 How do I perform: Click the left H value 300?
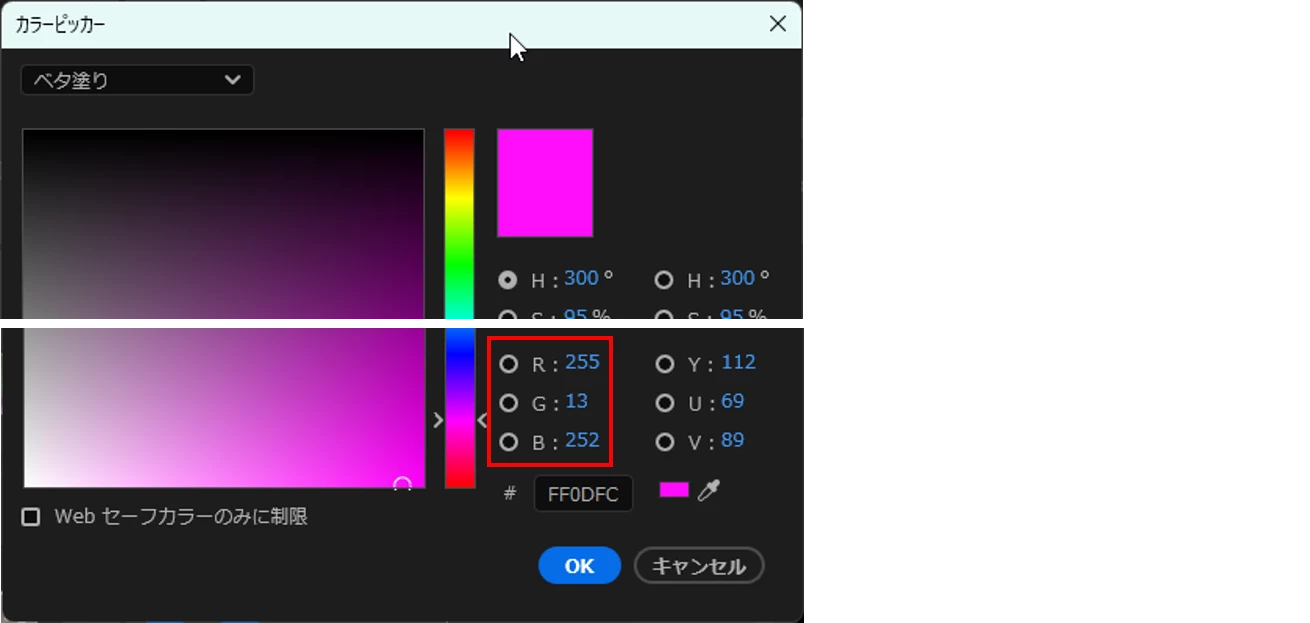(x=582, y=278)
